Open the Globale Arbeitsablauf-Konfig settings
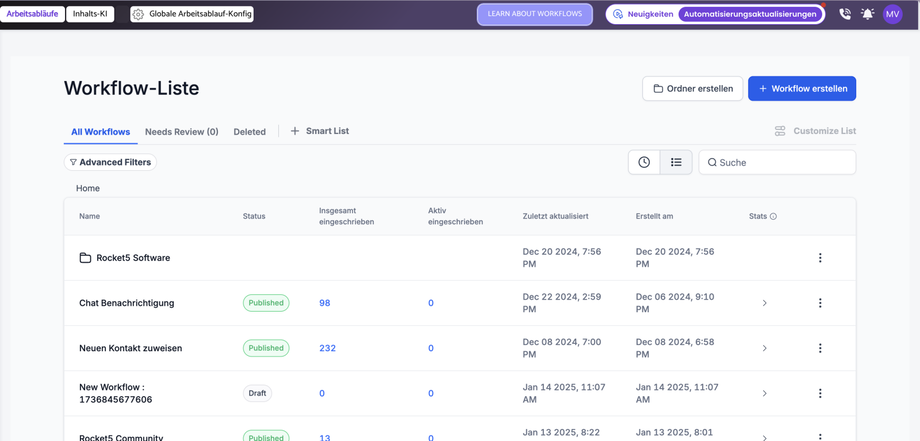Viewport: 920px width, 441px height. point(192,14)
